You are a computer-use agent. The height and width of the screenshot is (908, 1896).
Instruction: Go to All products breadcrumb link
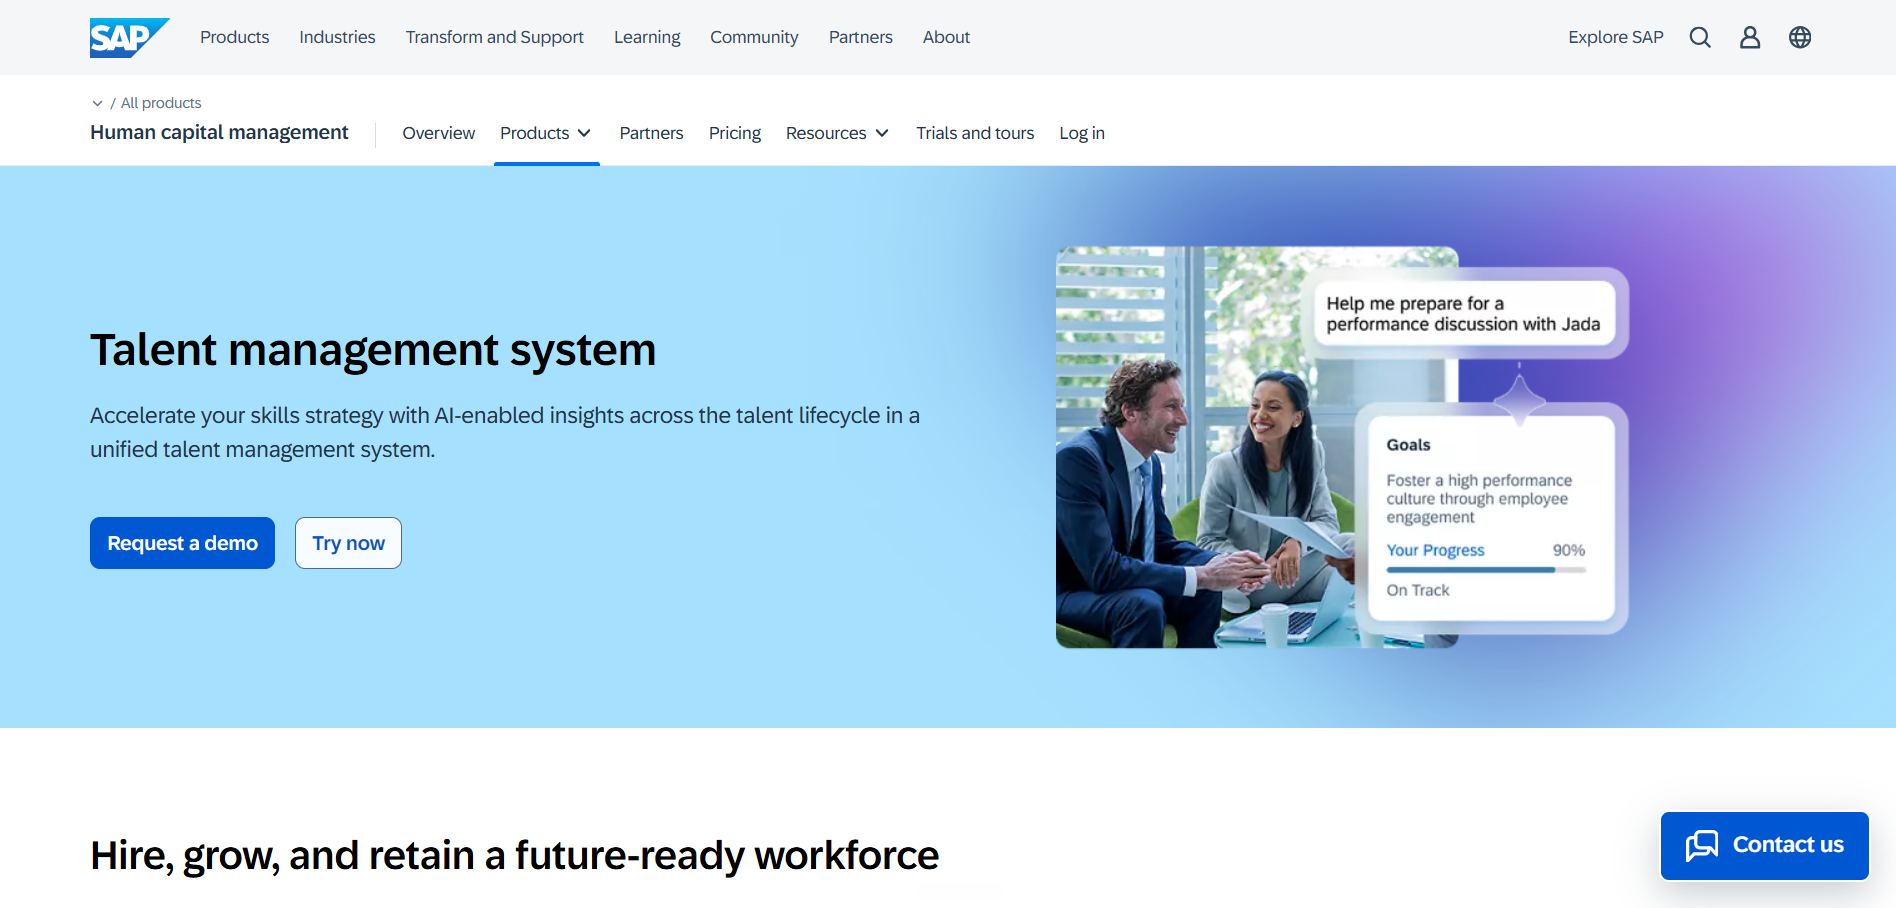(161, 103)
